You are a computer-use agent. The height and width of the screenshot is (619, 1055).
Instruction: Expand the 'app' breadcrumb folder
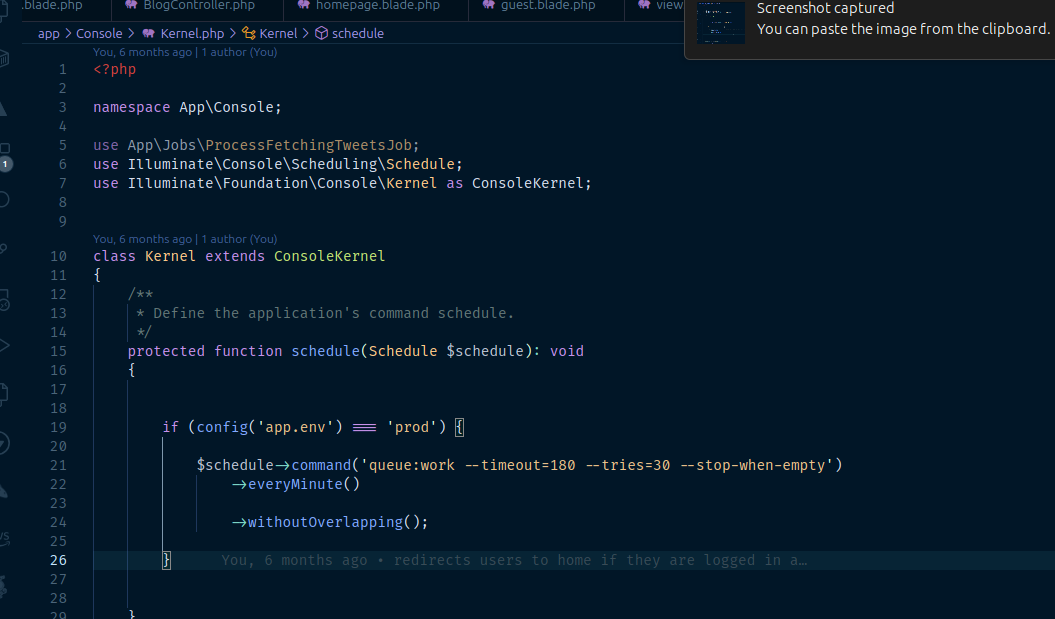48,33
